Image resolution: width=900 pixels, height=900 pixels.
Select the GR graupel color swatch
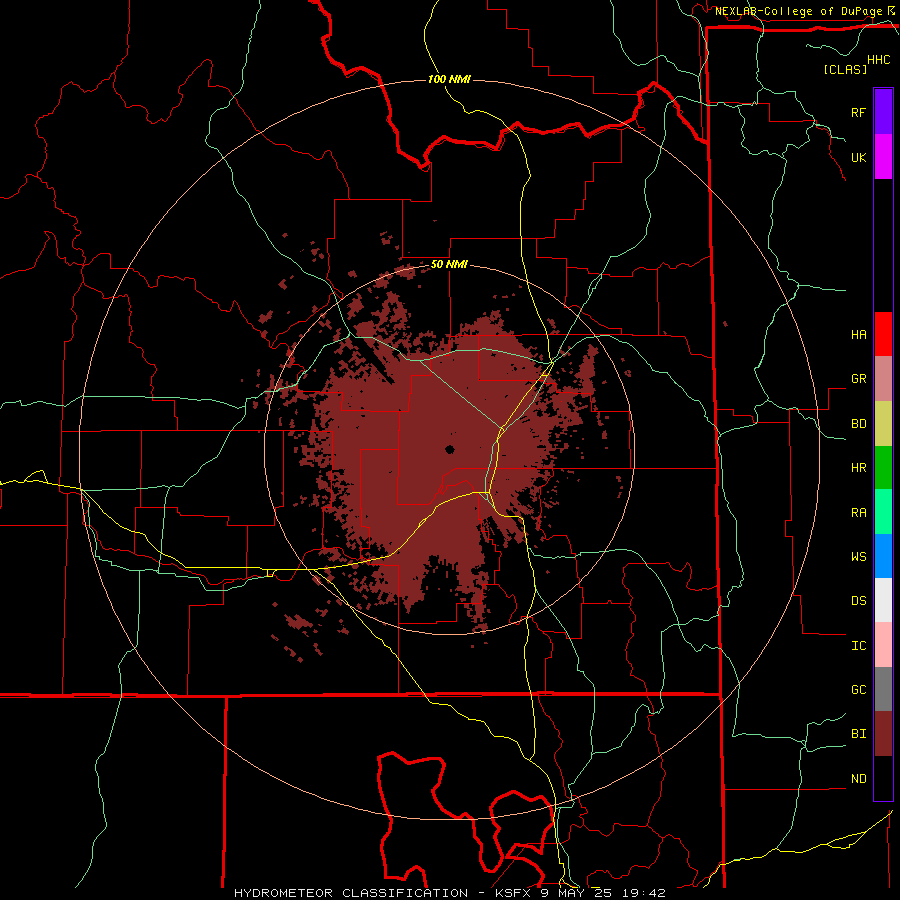pyautogui.click(x=883, y=379)
